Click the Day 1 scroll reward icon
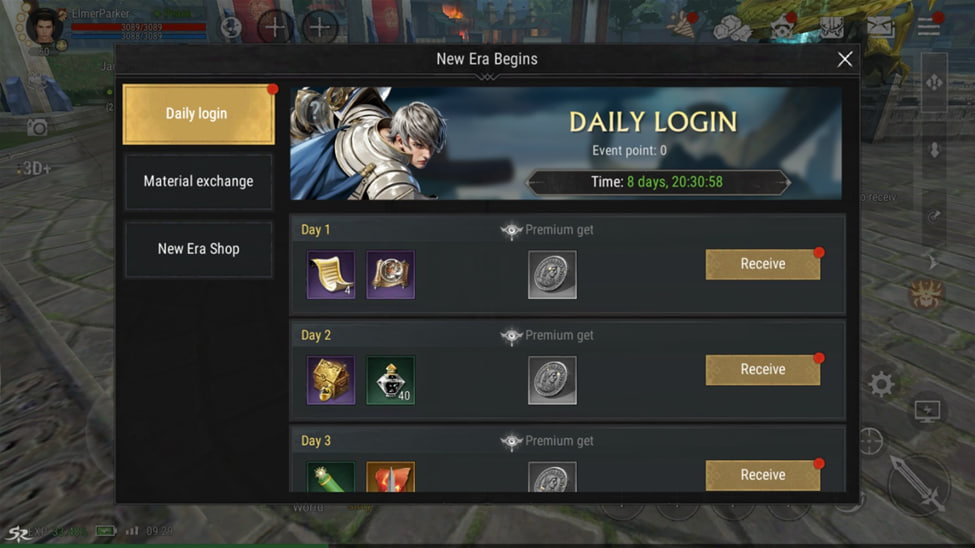 point(331,275)
